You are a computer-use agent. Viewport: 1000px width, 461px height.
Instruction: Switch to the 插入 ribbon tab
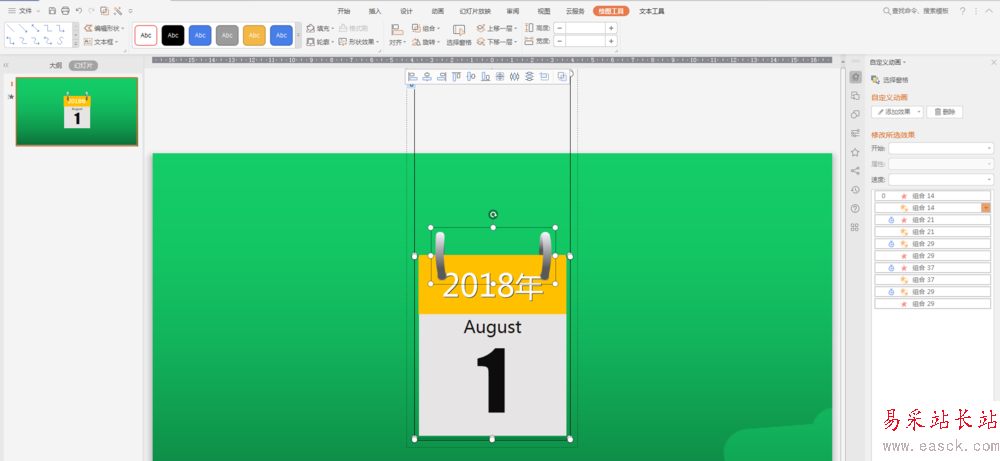pyautogui.click(x=375, y=11)
